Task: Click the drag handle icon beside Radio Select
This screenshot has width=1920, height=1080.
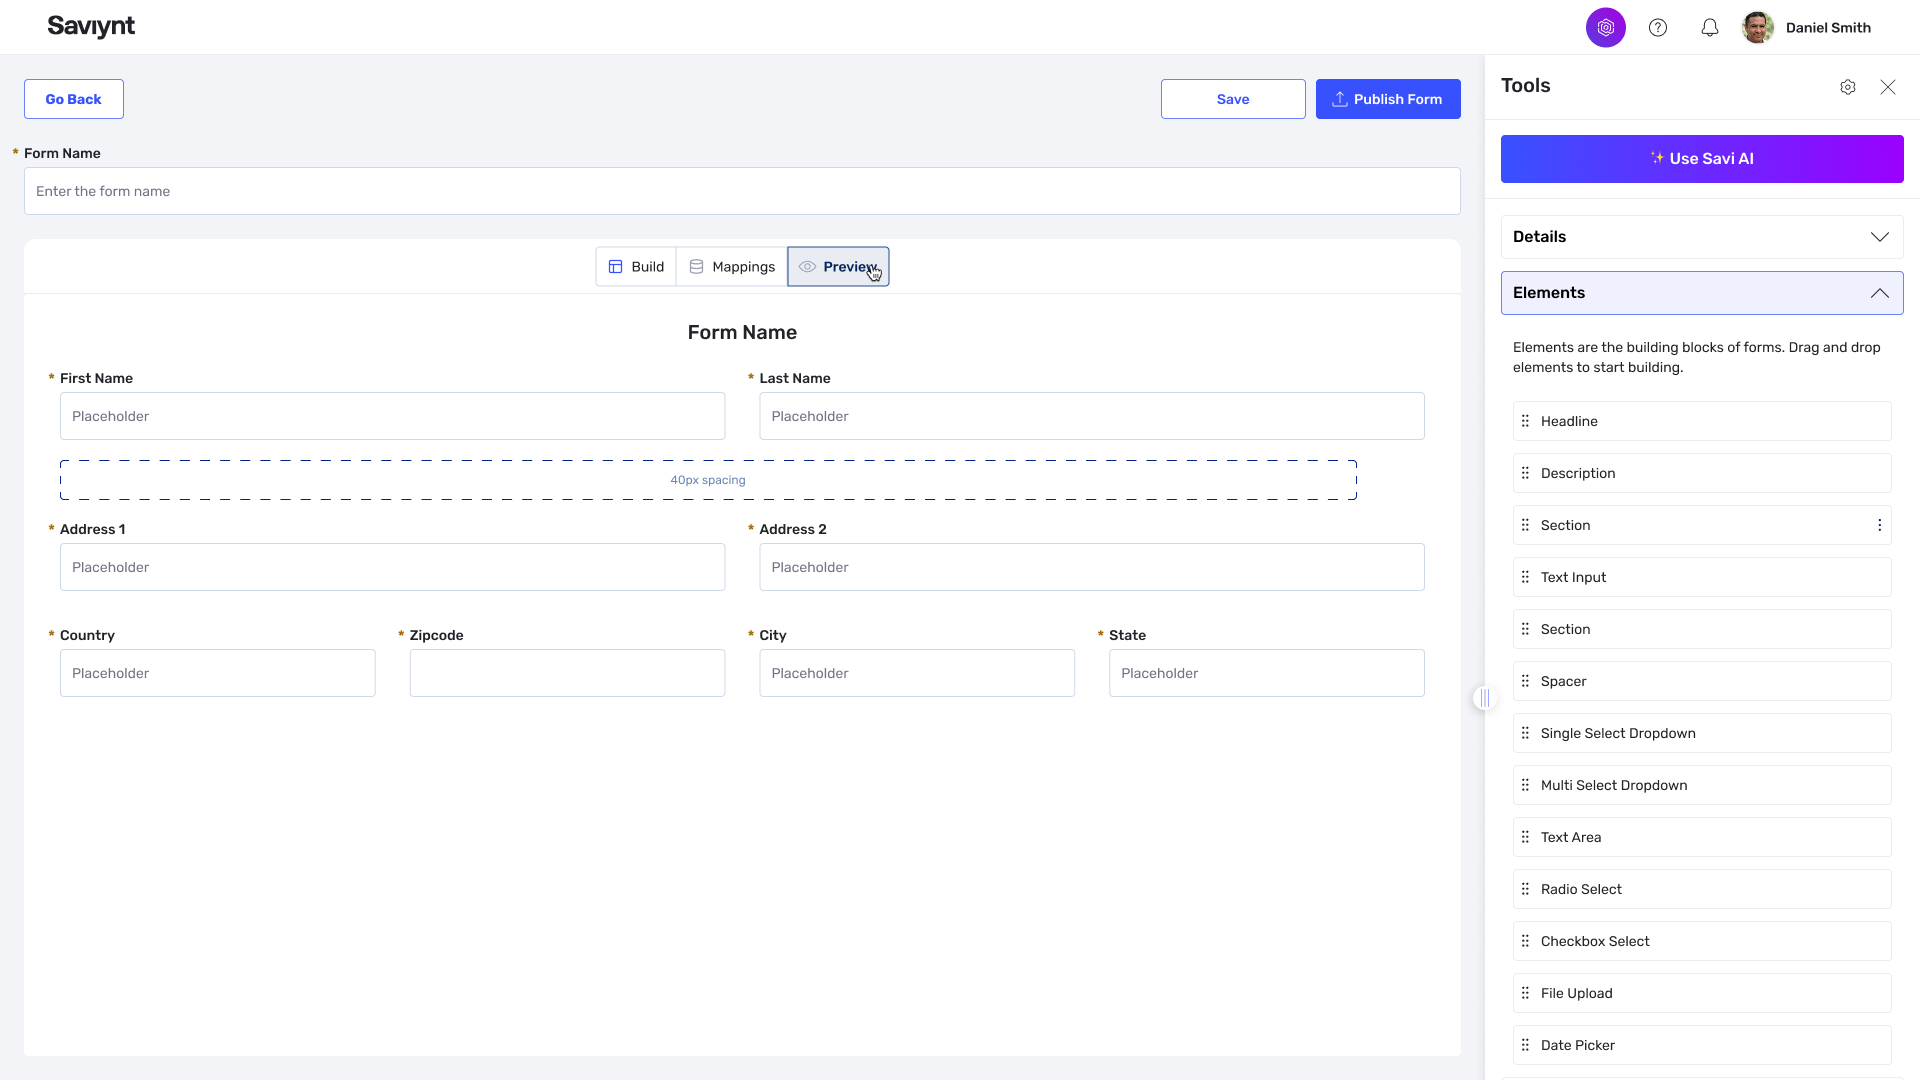Action: 1525,889
